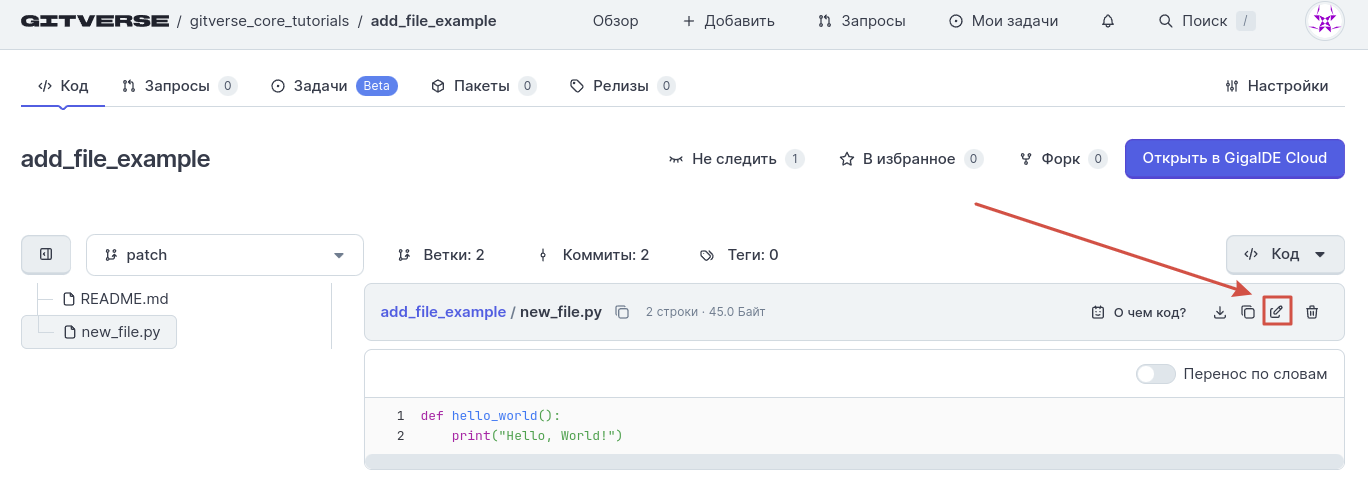
Task: Click the edit file pencil icon
Action: tap(1276, 312)
